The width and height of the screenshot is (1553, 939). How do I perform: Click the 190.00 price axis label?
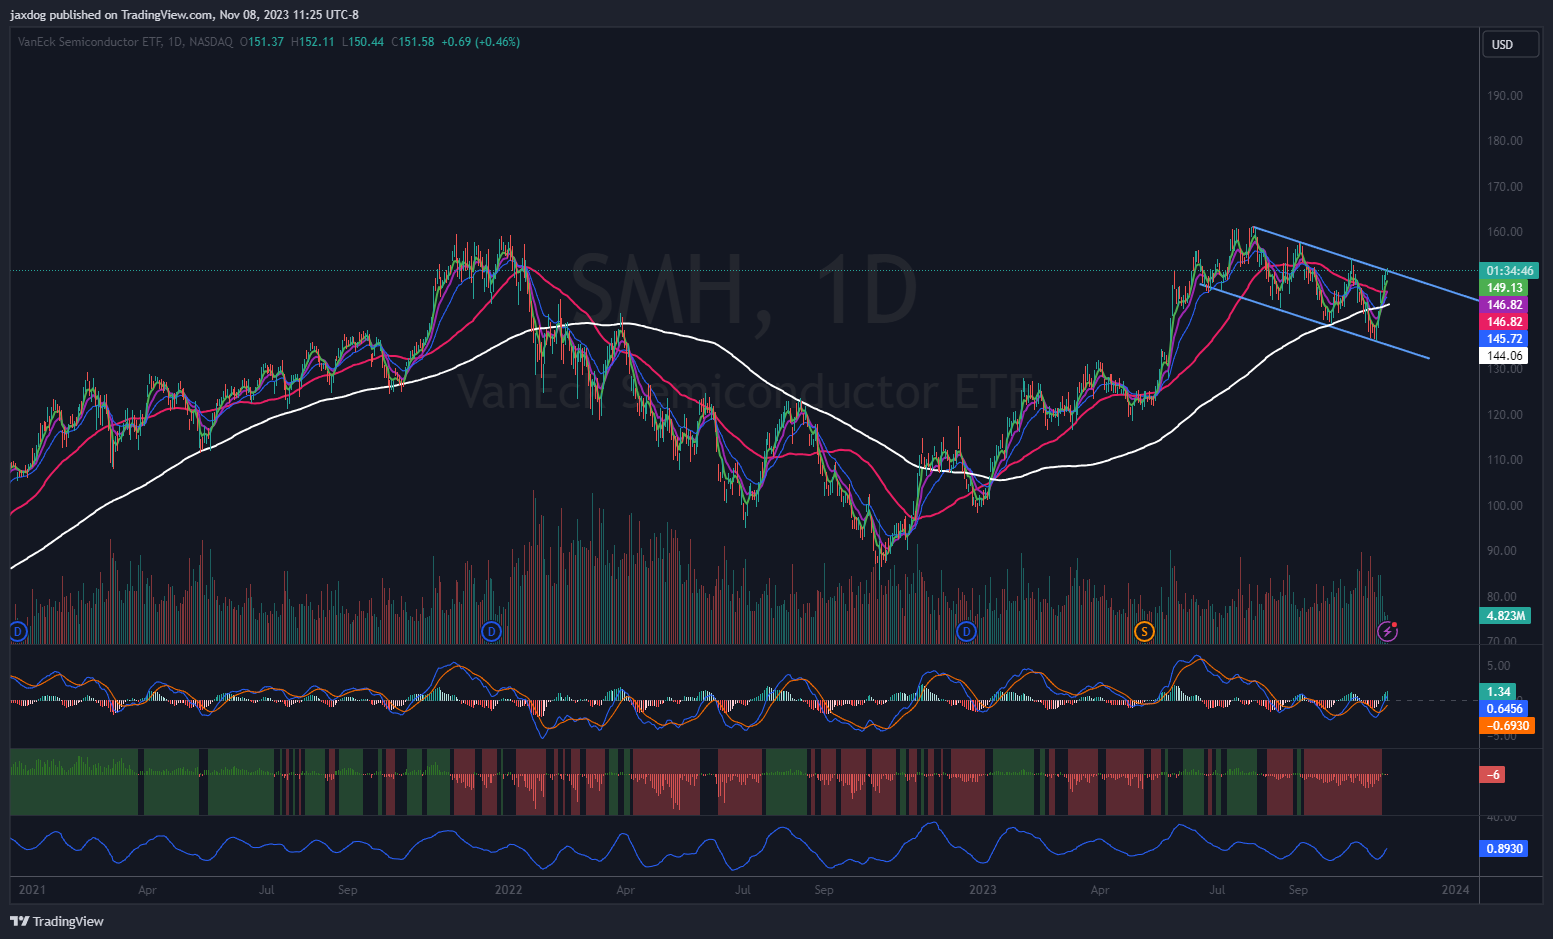(1505, 96)
